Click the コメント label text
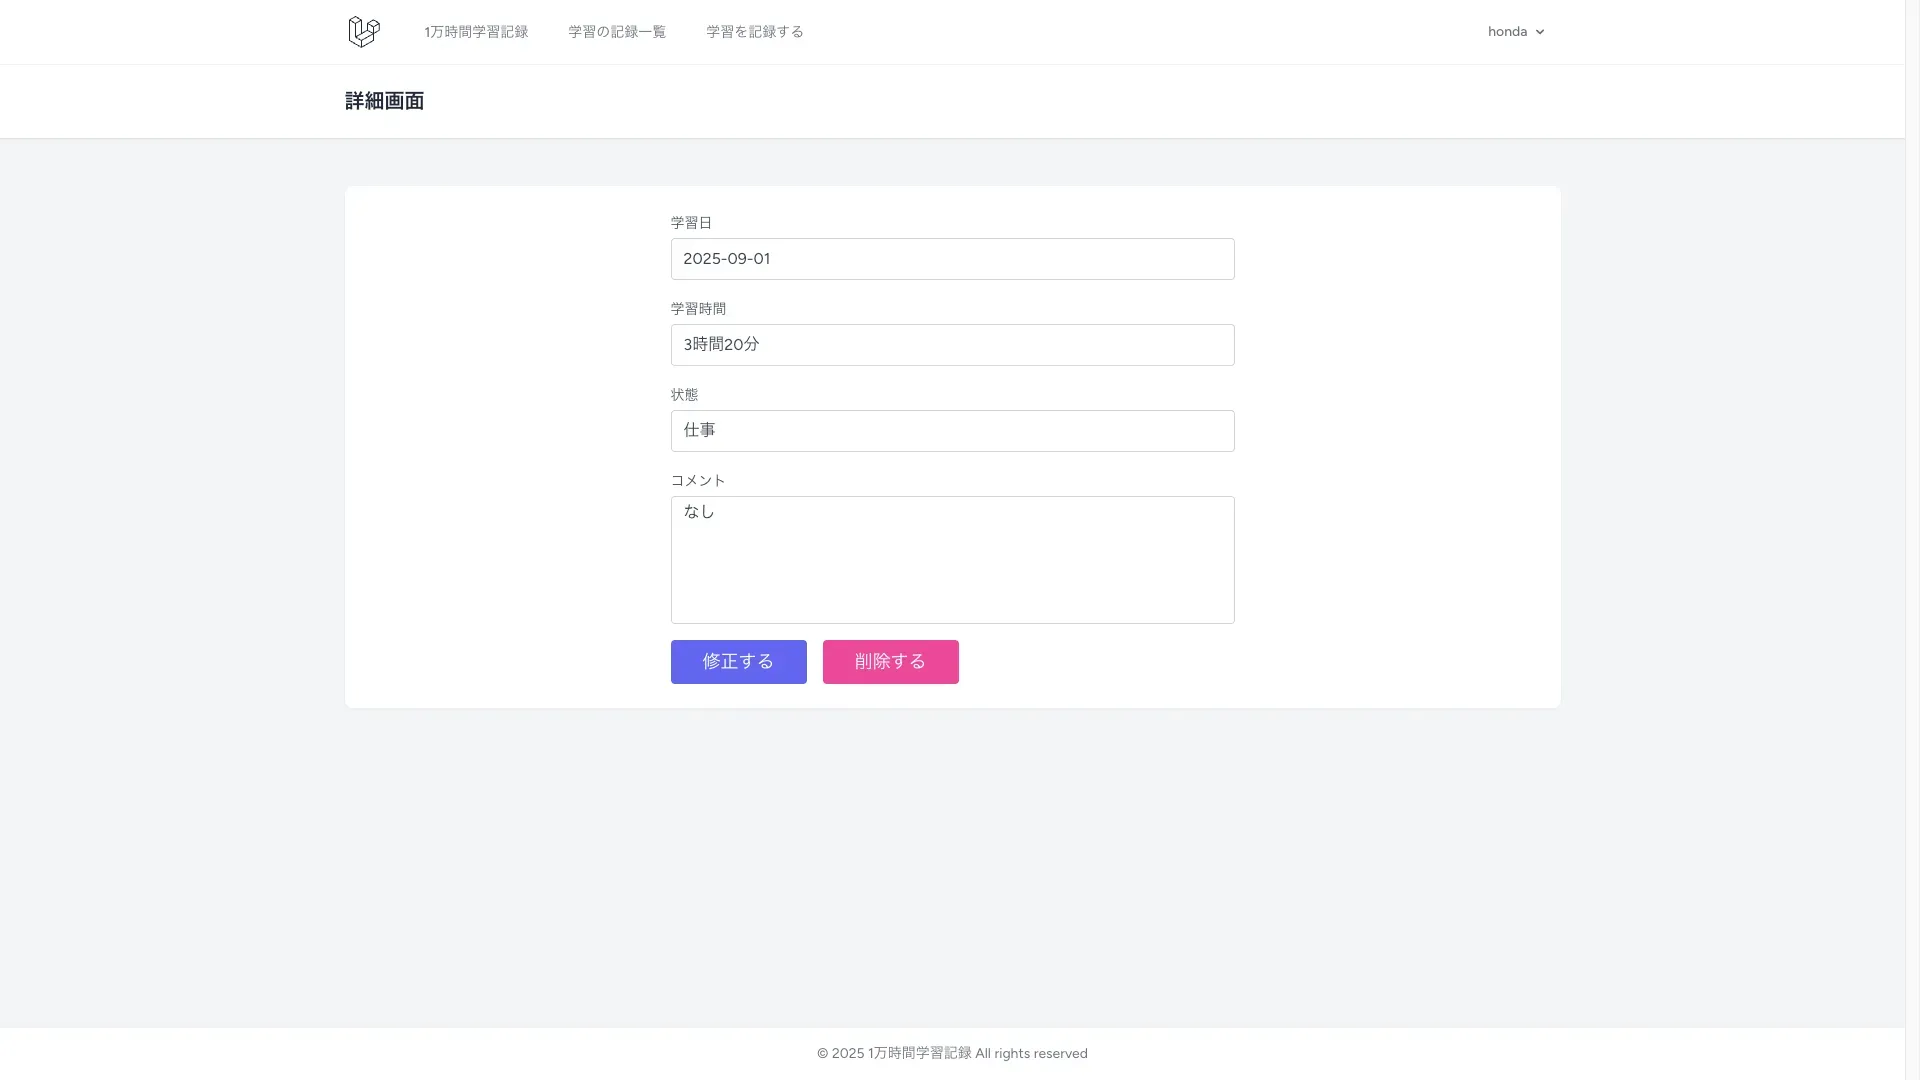The height and width of the screenshot is (1080, 1920). (x=698, y=481)
